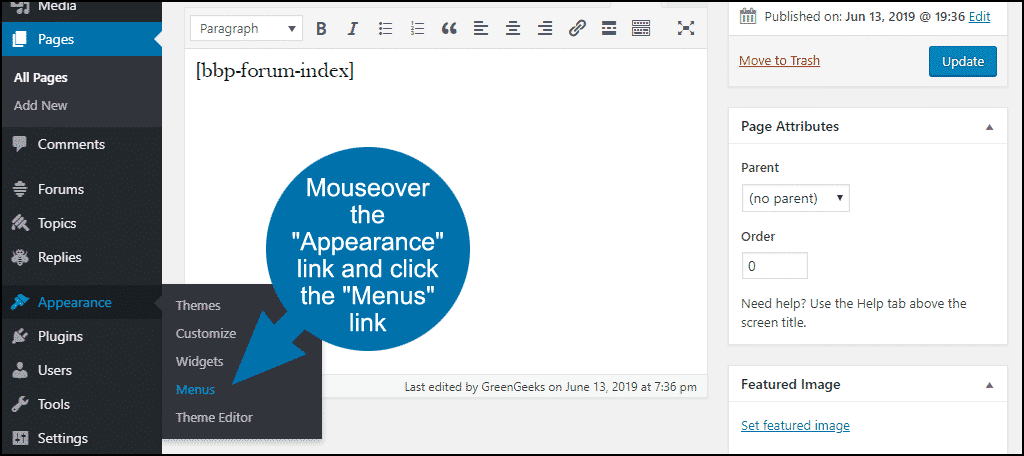Click the Replies sidebar icon

point(20,257)
